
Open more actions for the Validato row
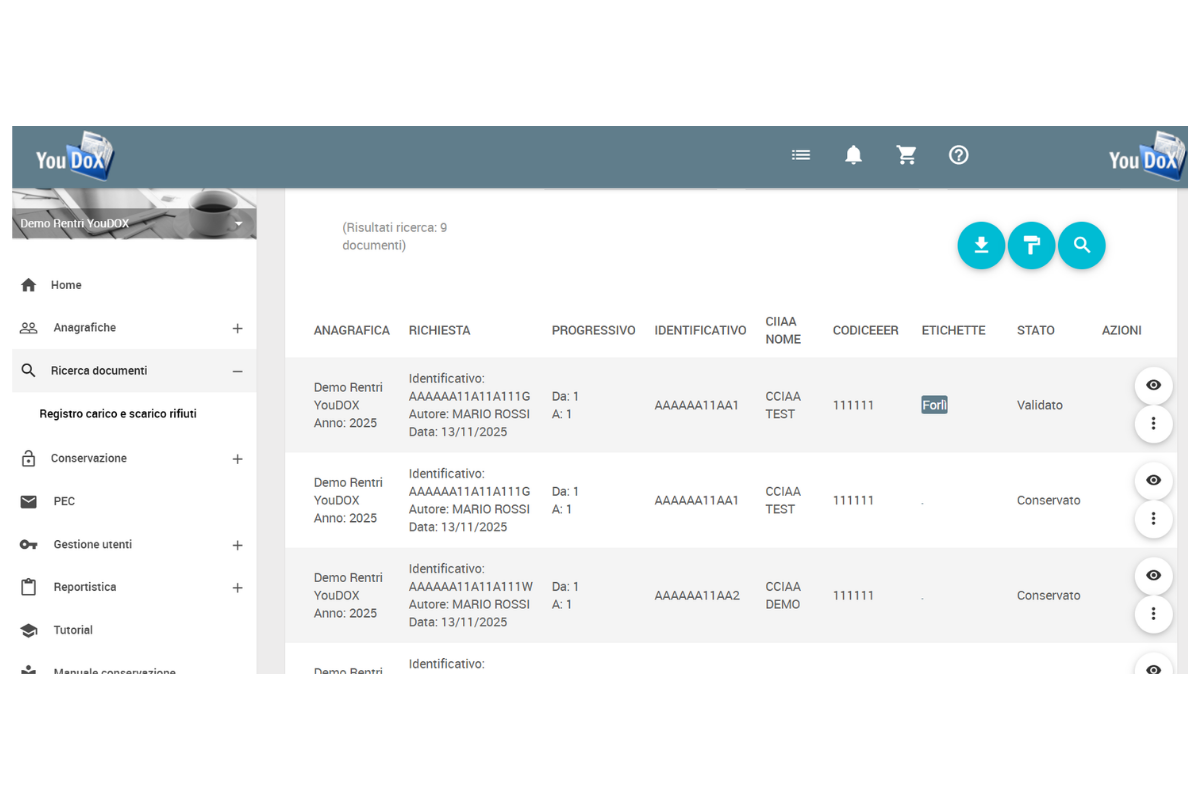1153,424
